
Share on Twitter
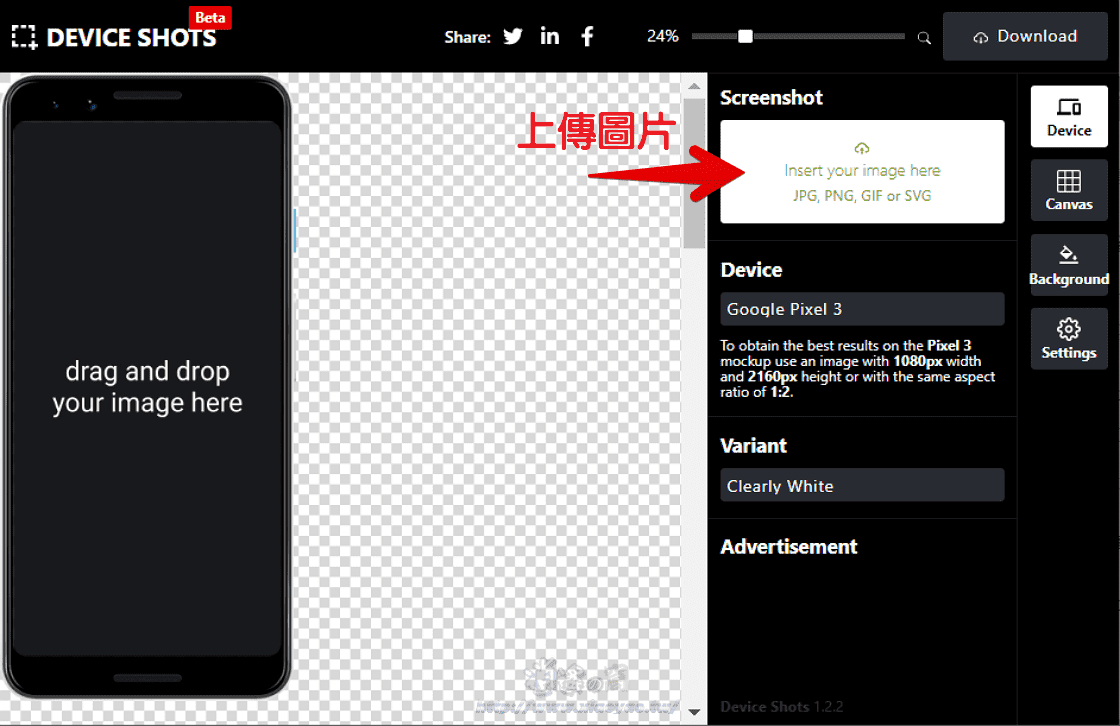(x=513, y=36)
